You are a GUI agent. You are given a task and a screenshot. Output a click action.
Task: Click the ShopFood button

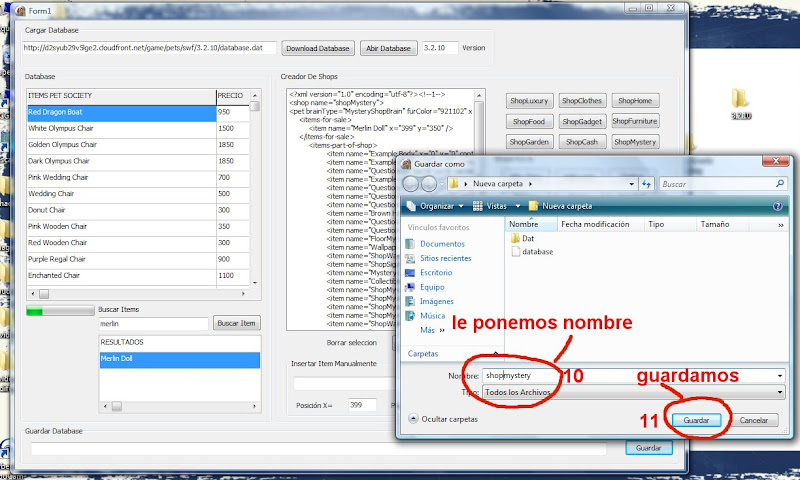click(529, 121)
